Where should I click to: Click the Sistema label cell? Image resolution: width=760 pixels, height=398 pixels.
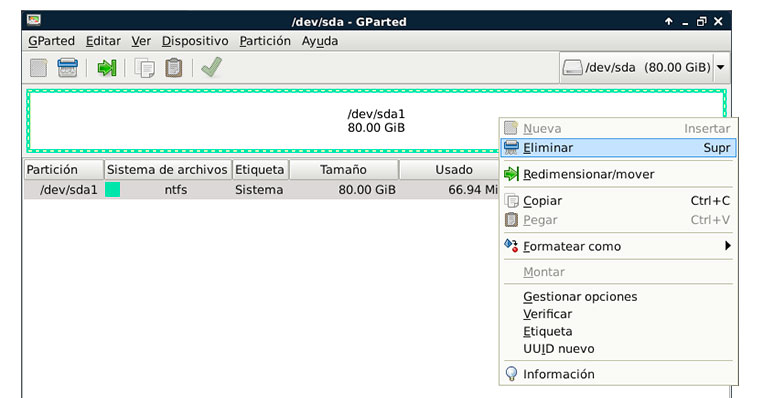click(259, 190)
